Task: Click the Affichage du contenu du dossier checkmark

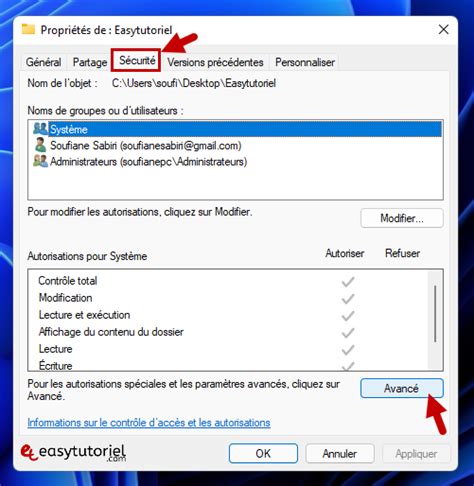Action: [348, 333]
